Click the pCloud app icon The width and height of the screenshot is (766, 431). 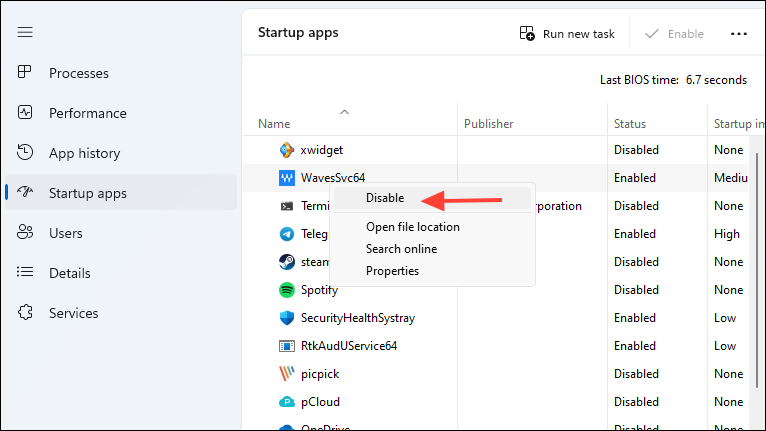pyautogui.click(x=287, y=402)
